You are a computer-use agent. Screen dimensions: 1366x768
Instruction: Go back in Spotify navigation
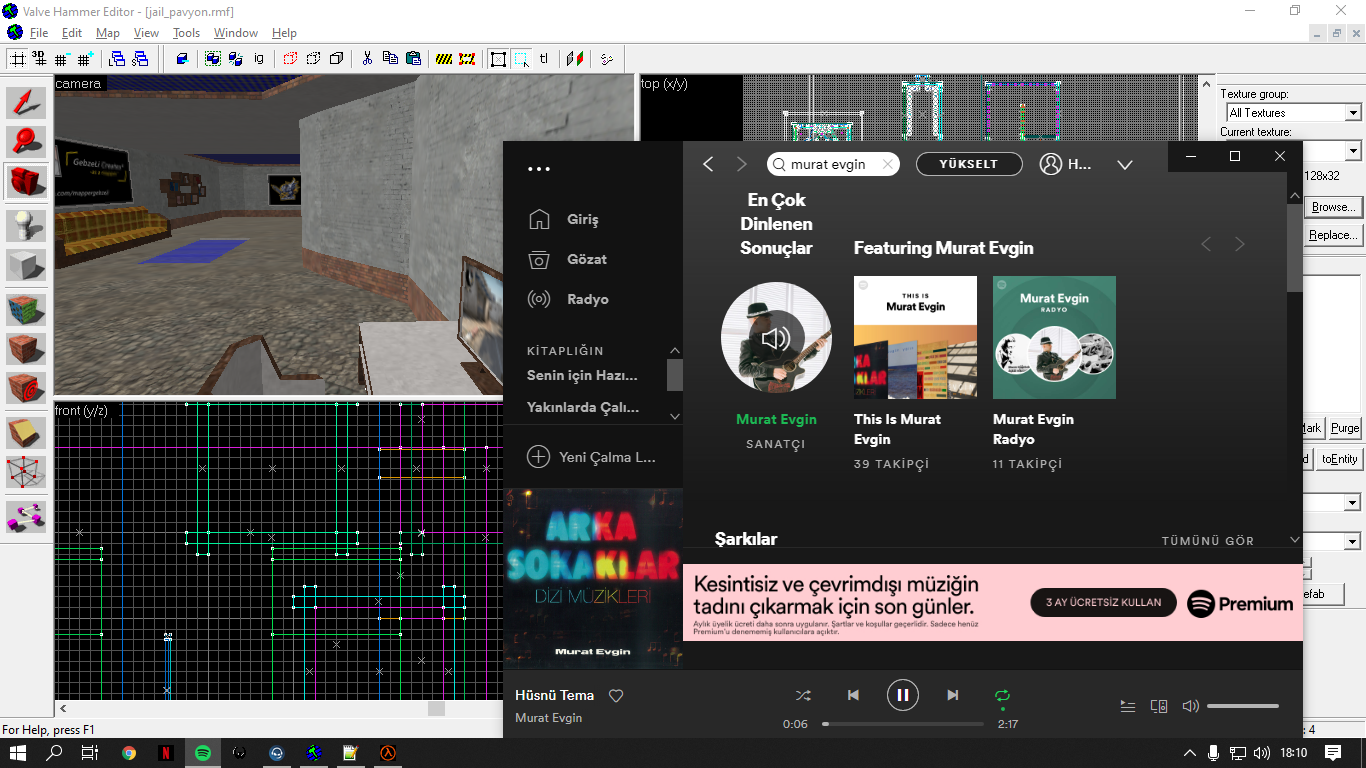coord(708,164)
